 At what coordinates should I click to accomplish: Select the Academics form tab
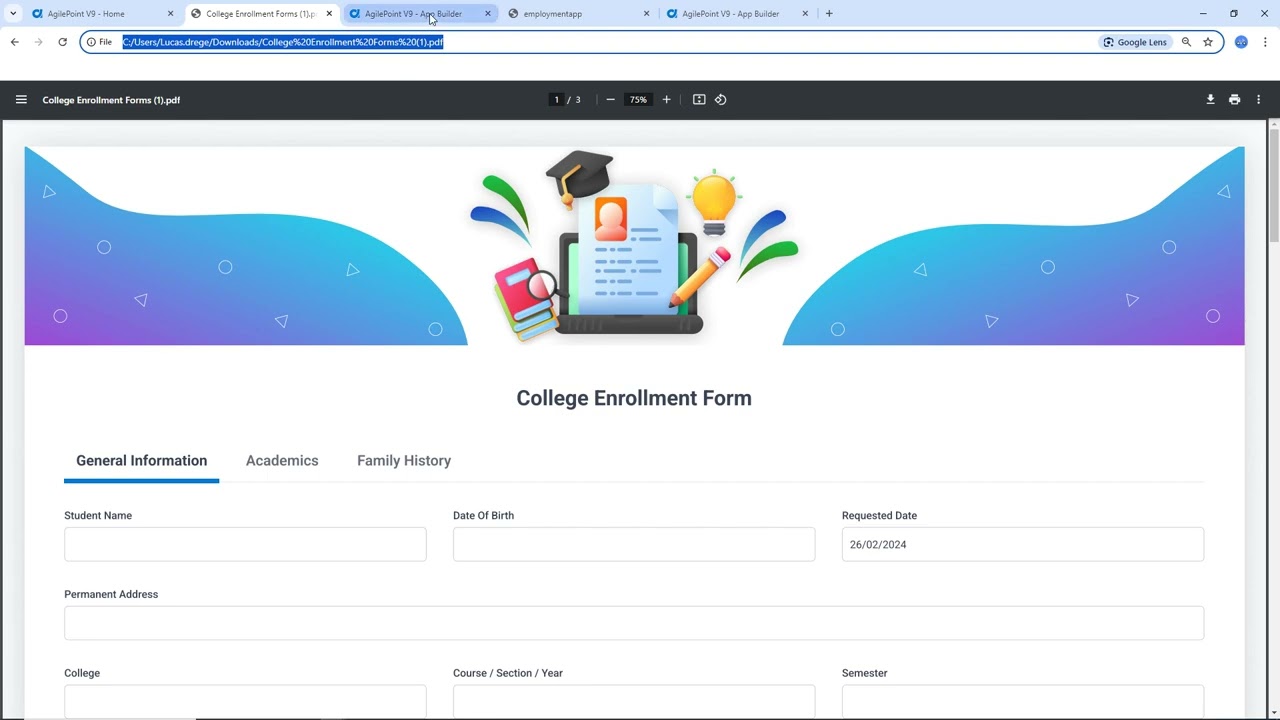[x=282, y=461]
